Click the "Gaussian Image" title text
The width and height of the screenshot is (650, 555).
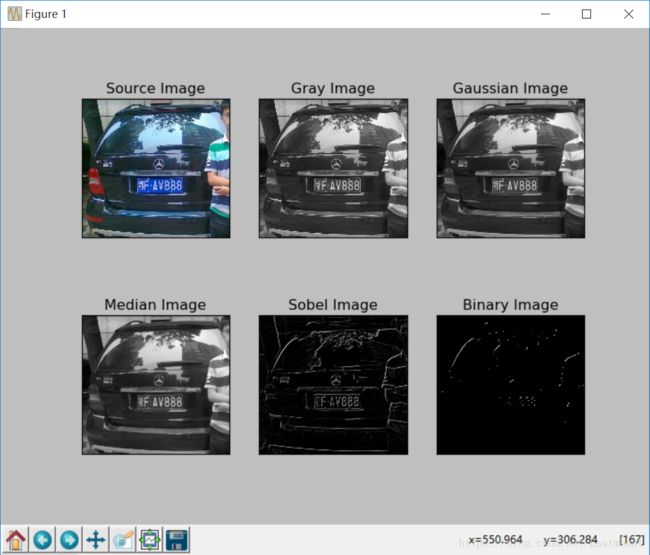click(510, 88)
